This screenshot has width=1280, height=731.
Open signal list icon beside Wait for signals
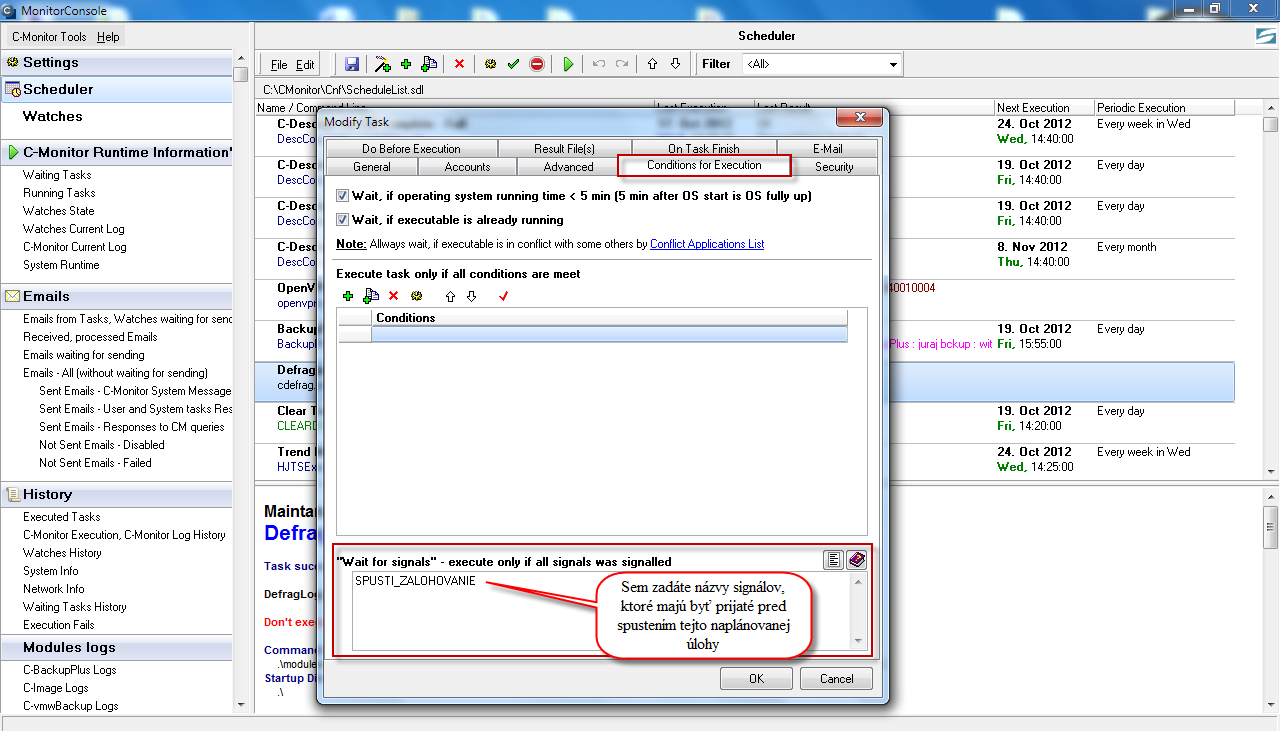833,560
